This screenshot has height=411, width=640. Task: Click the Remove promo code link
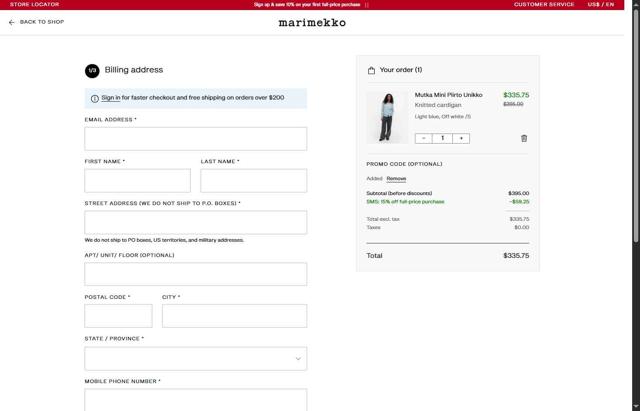[396, 179]
